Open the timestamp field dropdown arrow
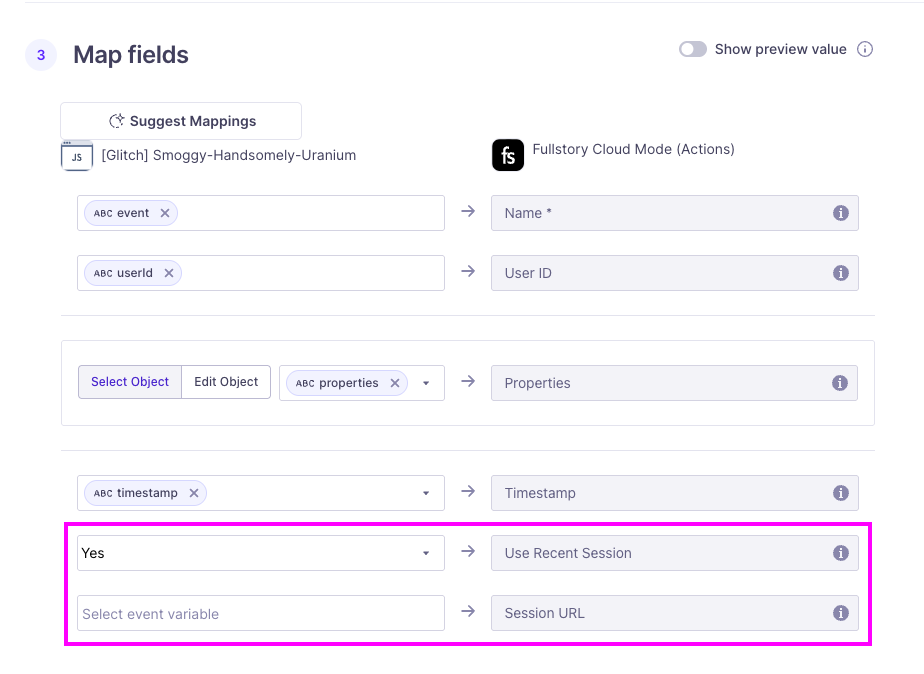 [x=426, y=493]
